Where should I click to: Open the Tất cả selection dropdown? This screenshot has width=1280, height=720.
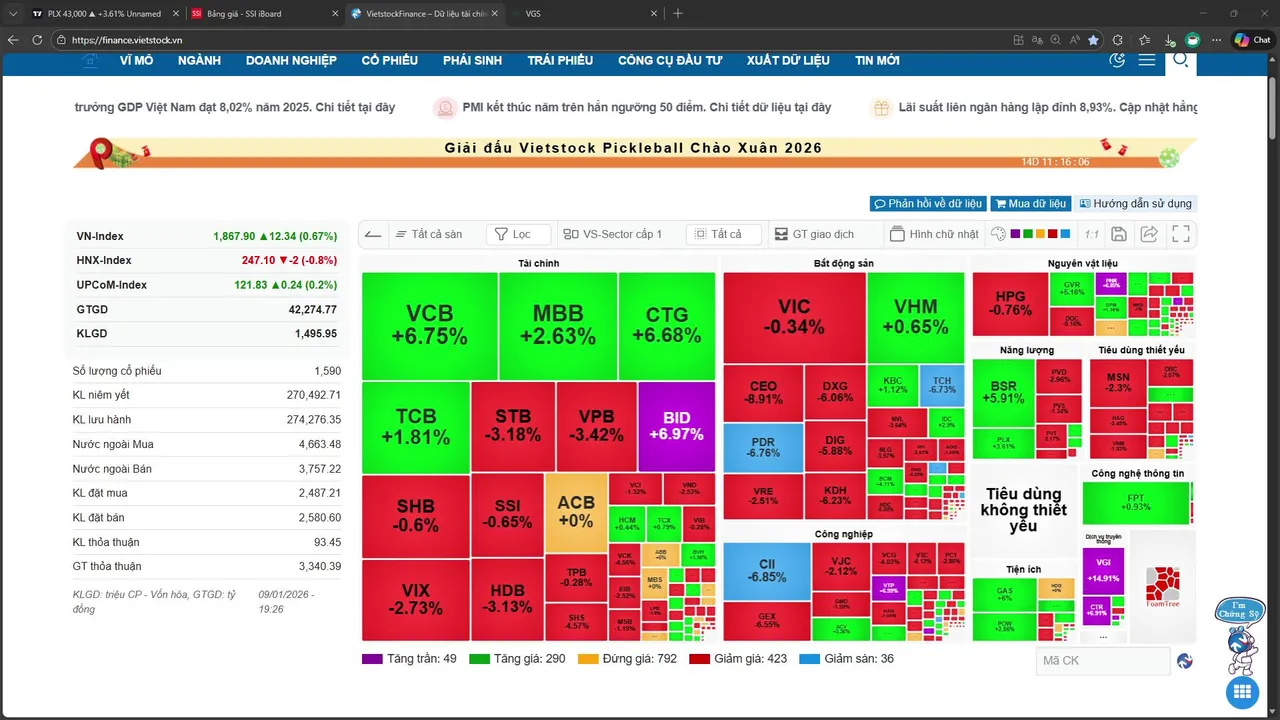724,234
